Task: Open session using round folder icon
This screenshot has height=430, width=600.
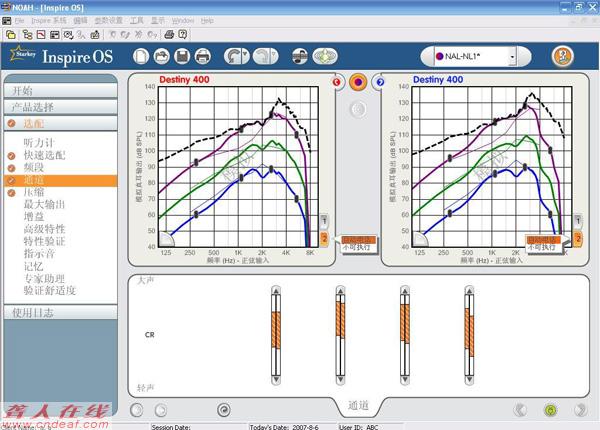Action: [x=161, y=56]
